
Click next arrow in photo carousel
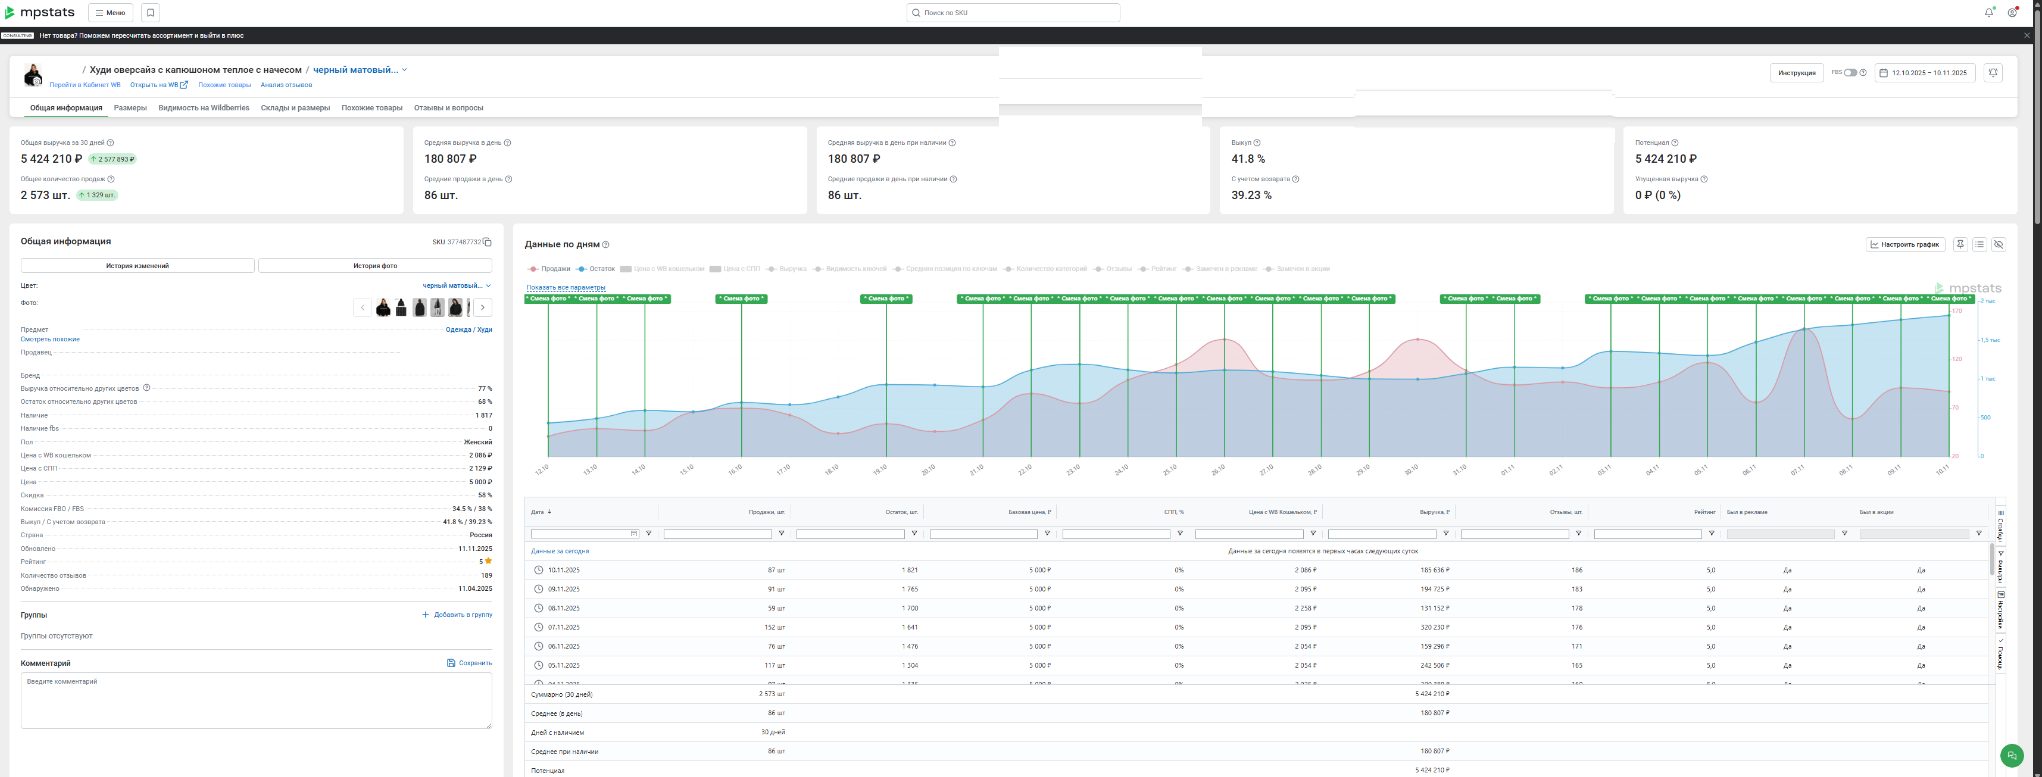click(483, 308)
